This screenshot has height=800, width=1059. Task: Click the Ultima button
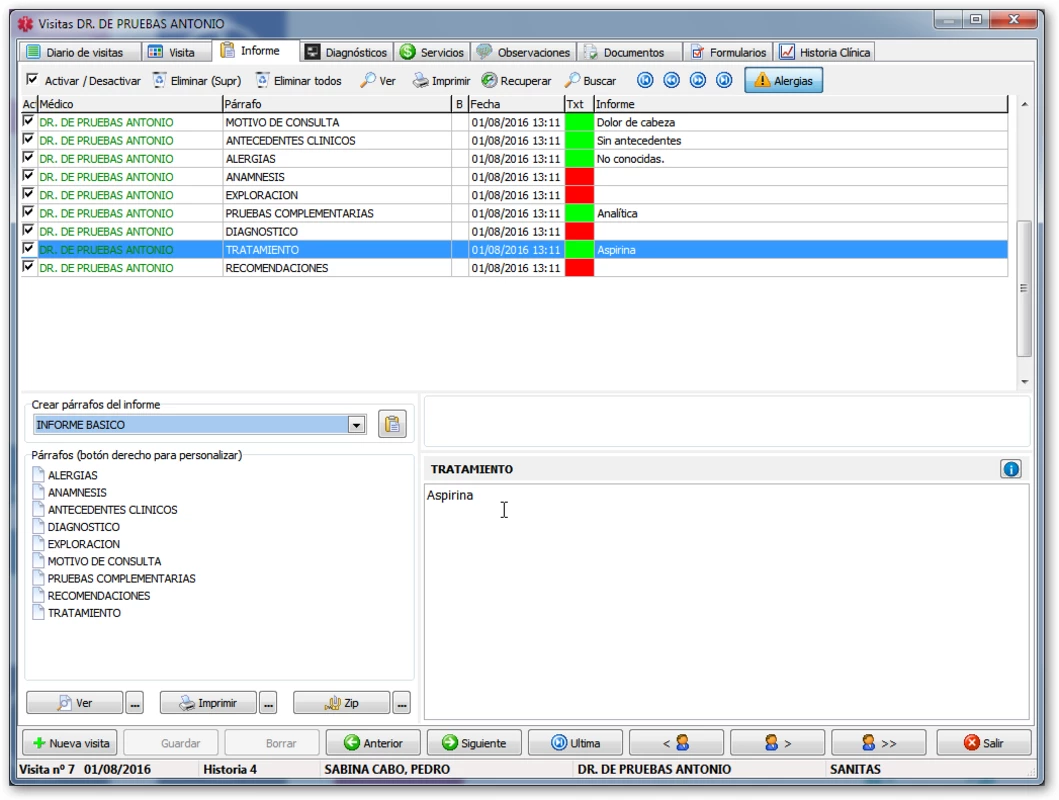pyautogui.click(x=575, y=743)
